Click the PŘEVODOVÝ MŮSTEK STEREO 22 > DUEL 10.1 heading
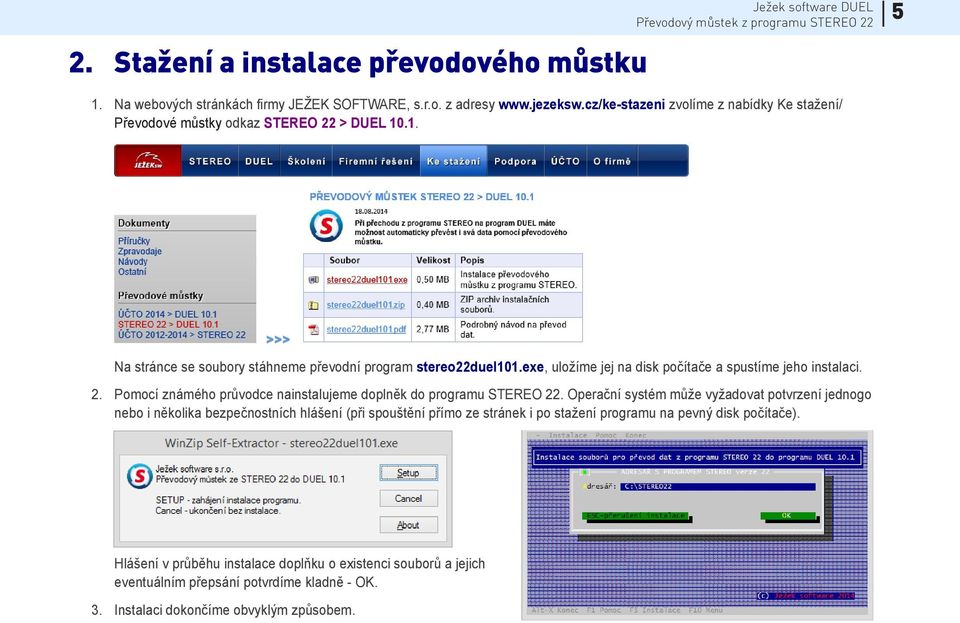960x623 pixels. (x=422, y=197)
